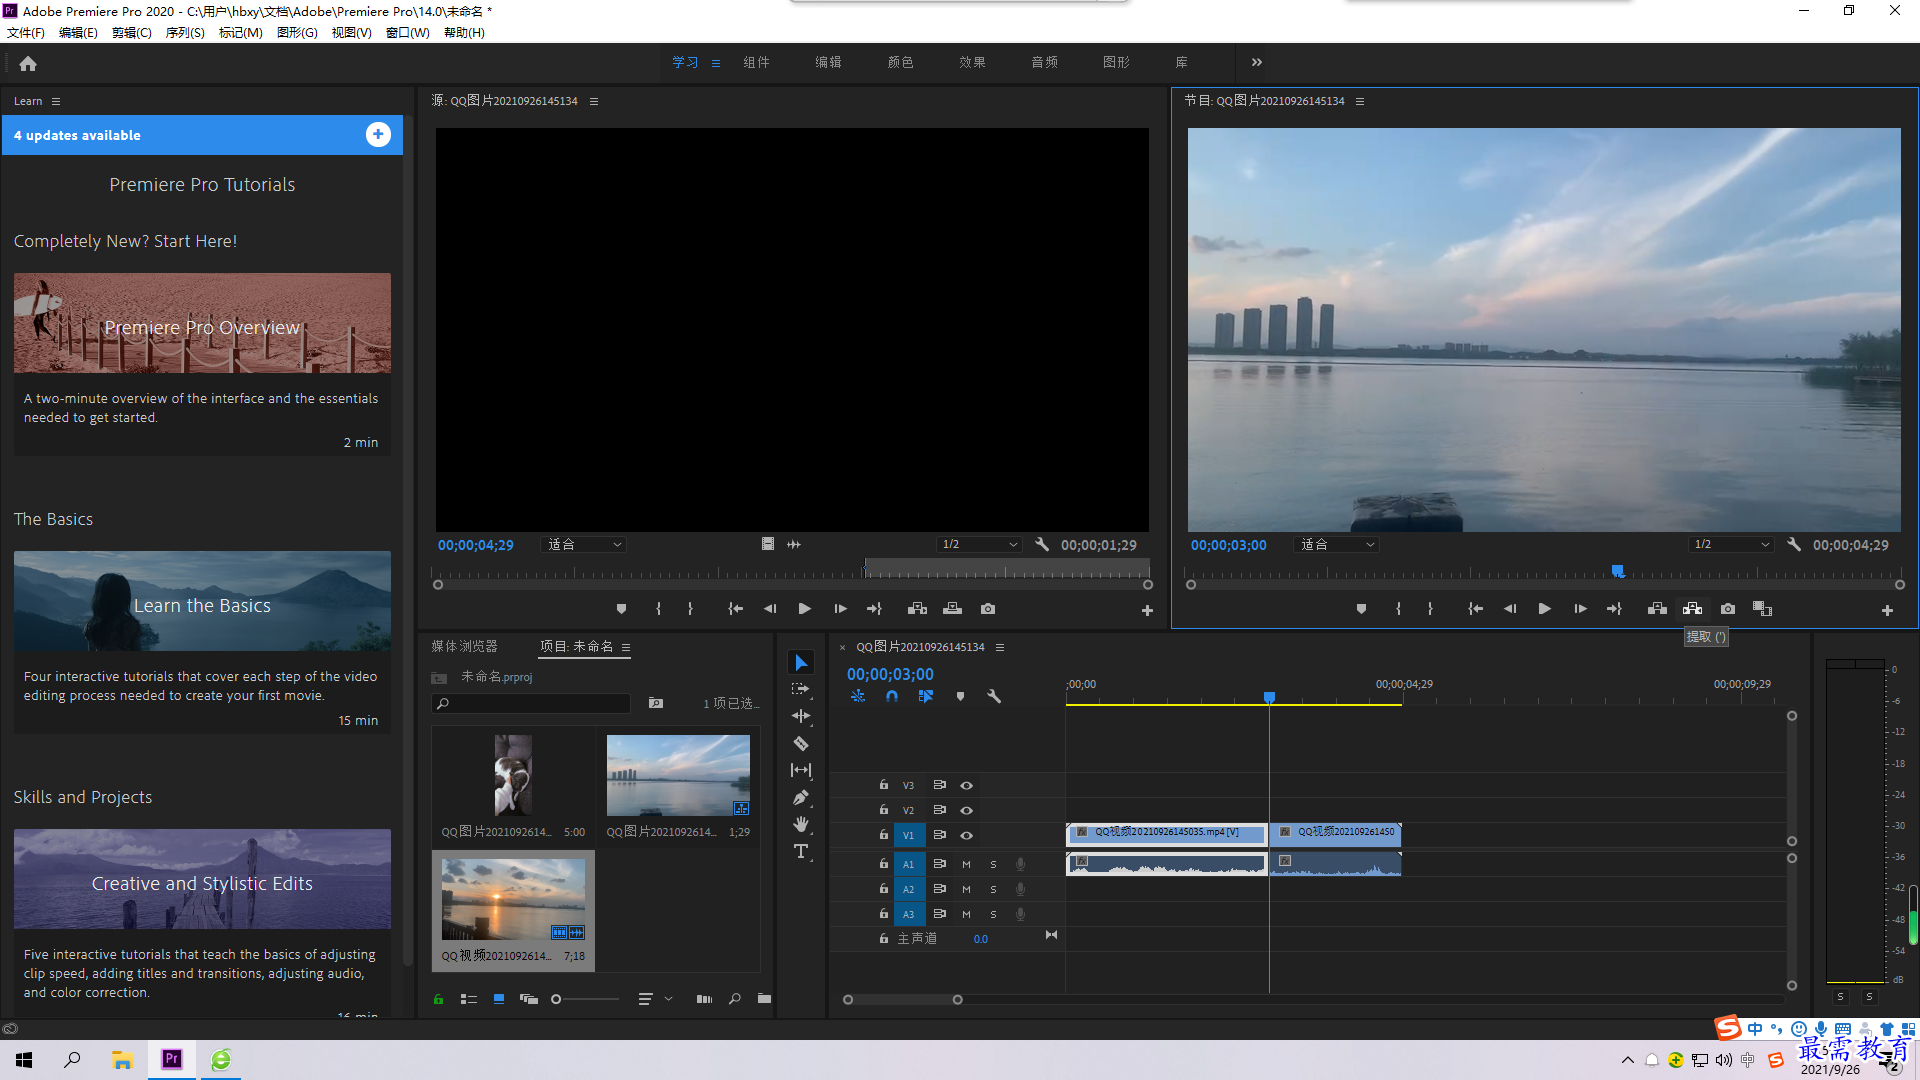Select the Slip tool

pyautogui.click(x=801, y=770)
